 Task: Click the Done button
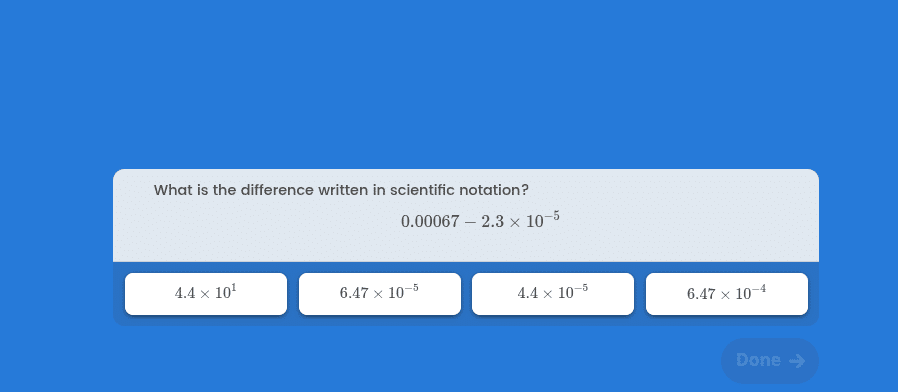(770, 360)
